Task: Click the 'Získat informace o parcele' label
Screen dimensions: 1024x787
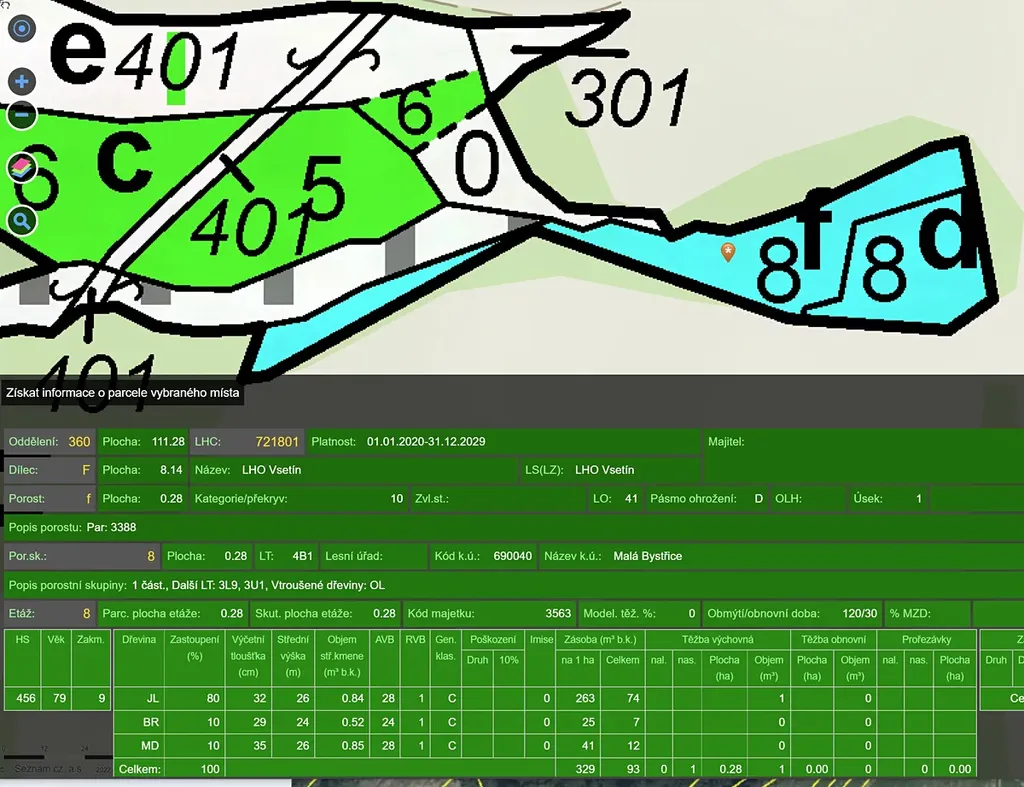Action: tap(122, 393)
